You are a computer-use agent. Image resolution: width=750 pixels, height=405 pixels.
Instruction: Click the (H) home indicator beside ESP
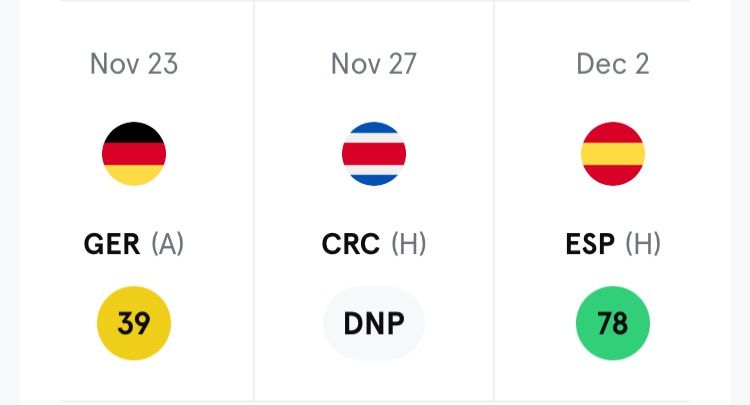[x=644, y=244]
